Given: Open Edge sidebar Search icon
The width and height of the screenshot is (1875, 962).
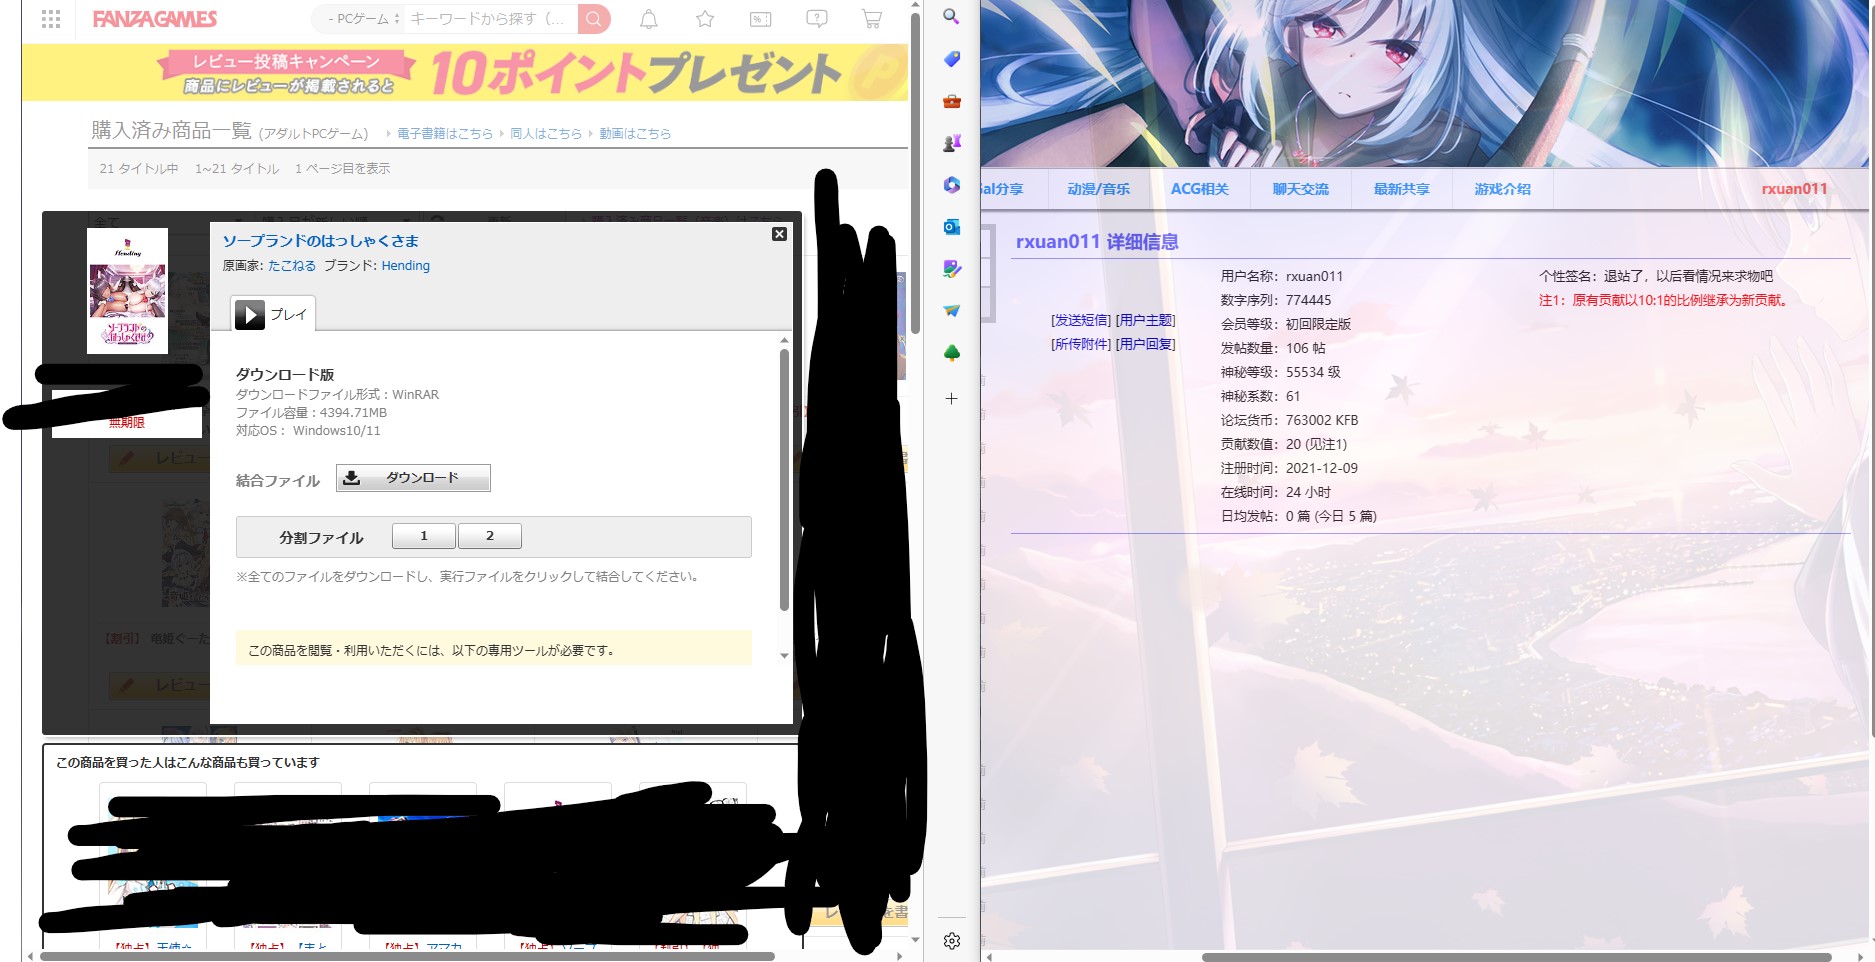Looking at the screenshot, I should [952, 17].
